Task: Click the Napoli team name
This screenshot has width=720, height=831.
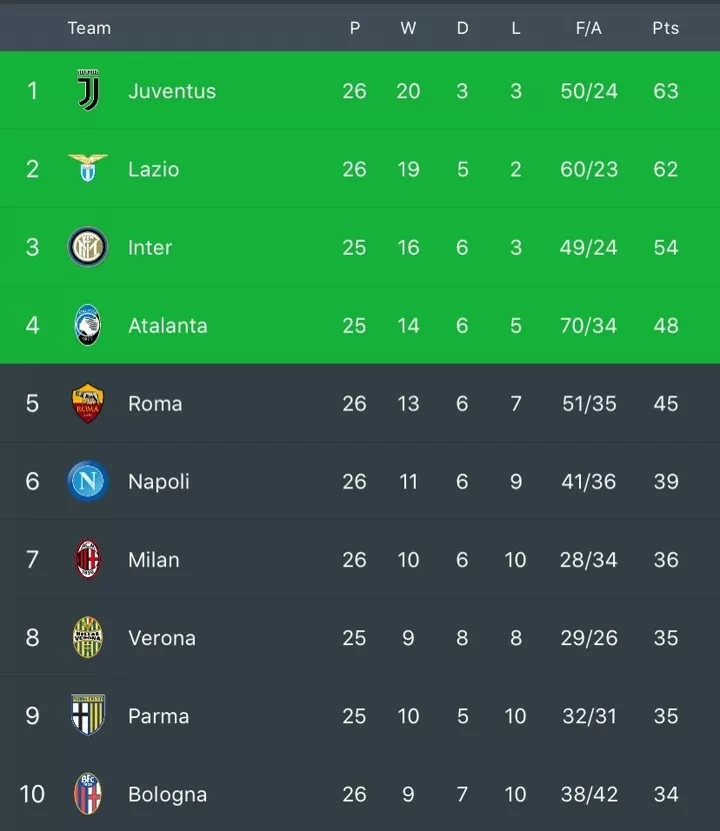Action: pyautogui.click(x=159, y=482)
